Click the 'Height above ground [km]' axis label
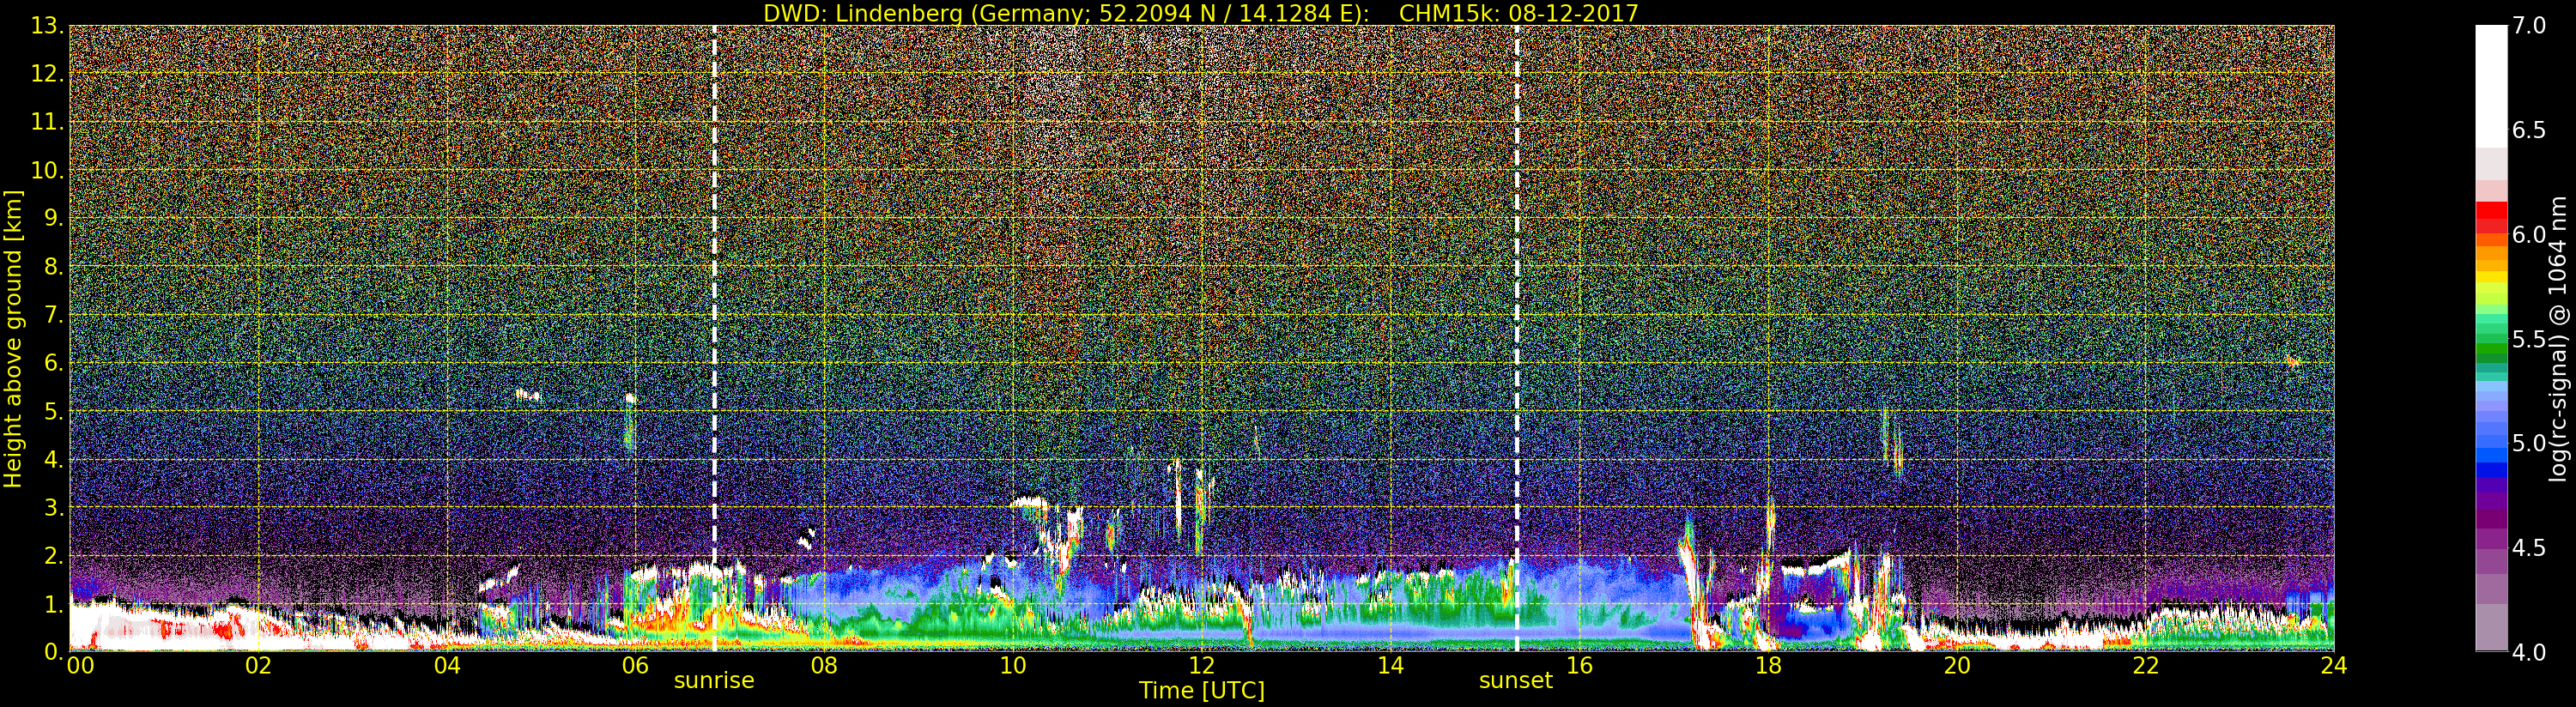Image resolution: width=2576 pixels, height=707 pixels. tap(13, 338)
